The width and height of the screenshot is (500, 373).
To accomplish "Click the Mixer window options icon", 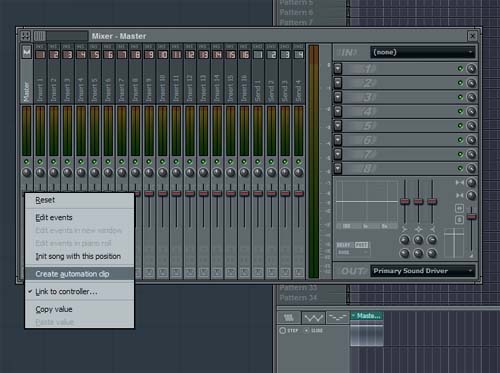I will click(25, 36).
